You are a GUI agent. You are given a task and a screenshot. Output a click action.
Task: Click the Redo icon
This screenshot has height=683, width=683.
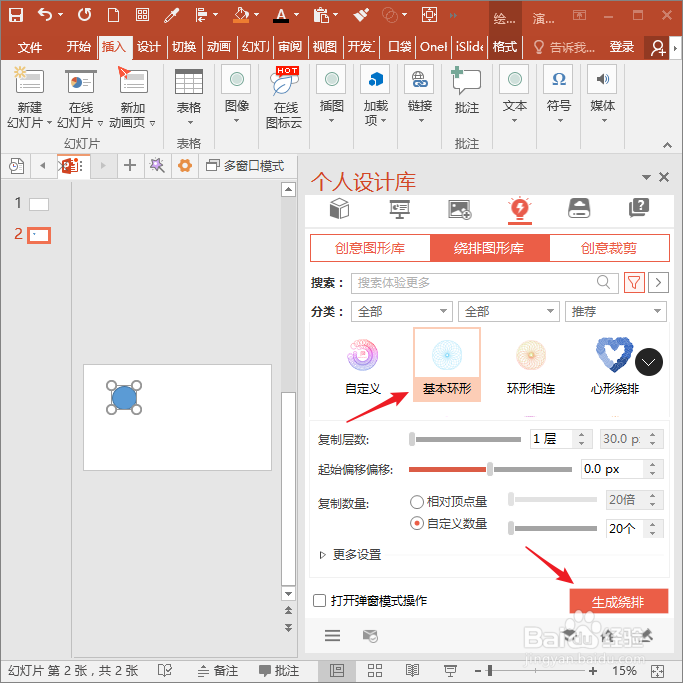tap(85, 15)
